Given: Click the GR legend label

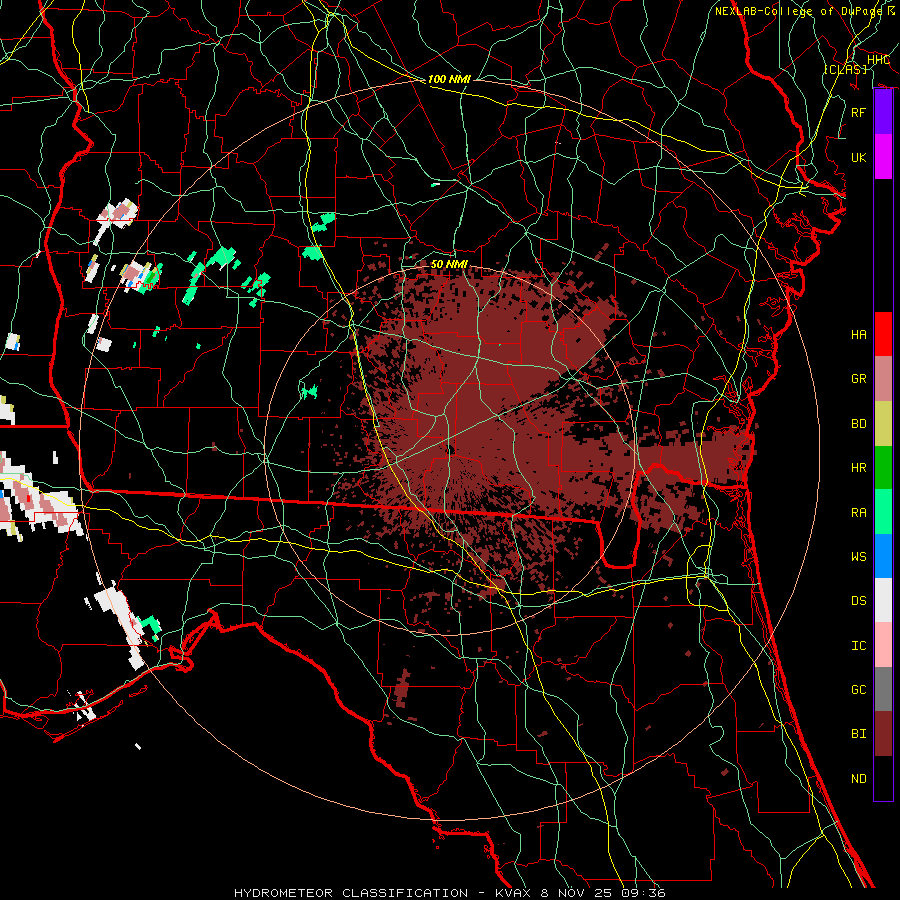Looking at the screenshot, I should click(859, 379).
